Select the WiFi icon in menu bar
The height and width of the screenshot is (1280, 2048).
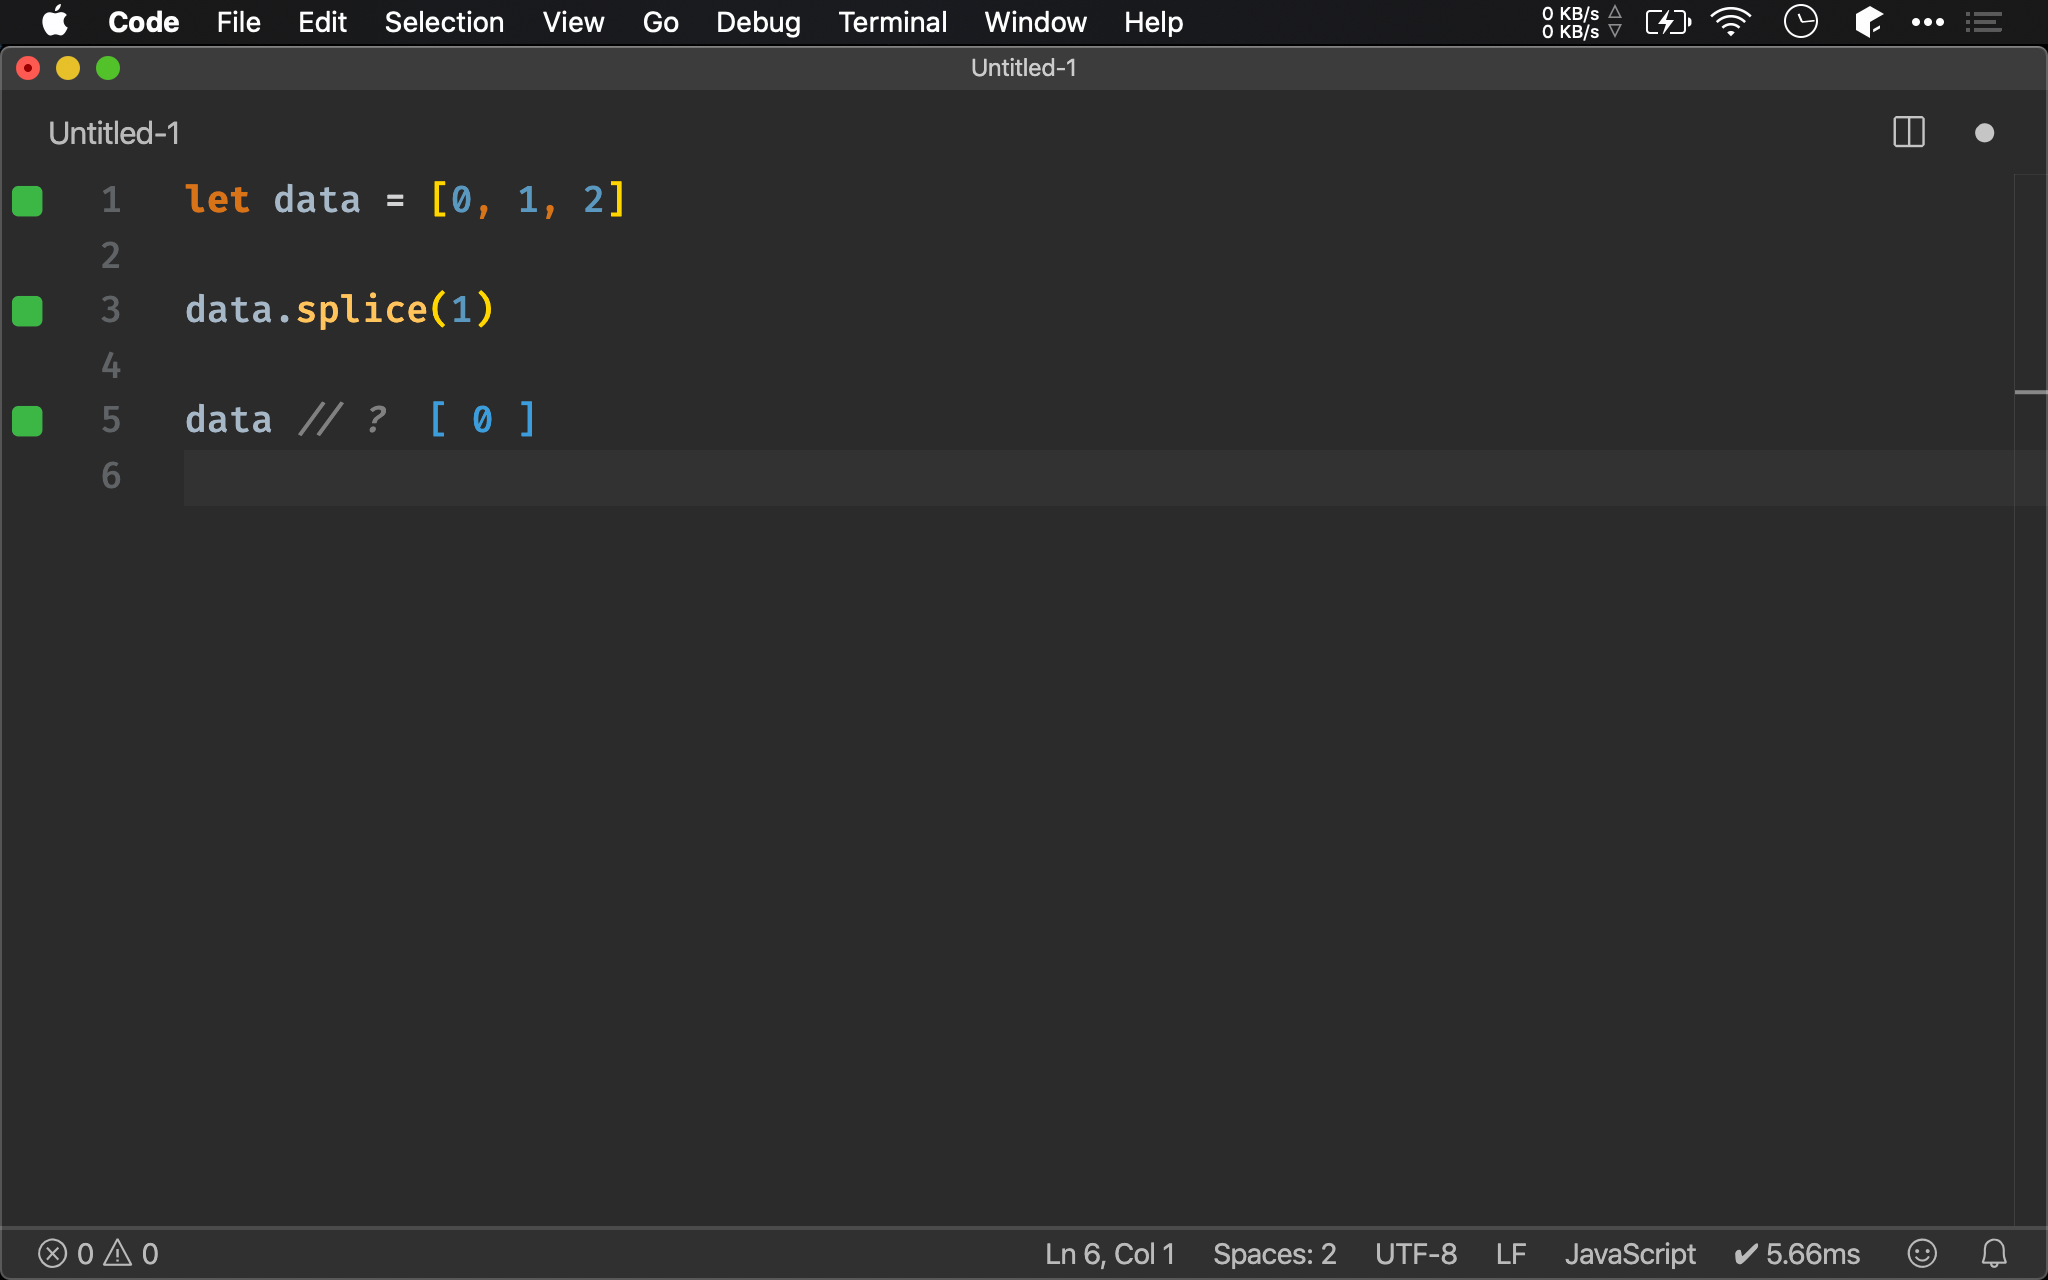[1730, 22]
